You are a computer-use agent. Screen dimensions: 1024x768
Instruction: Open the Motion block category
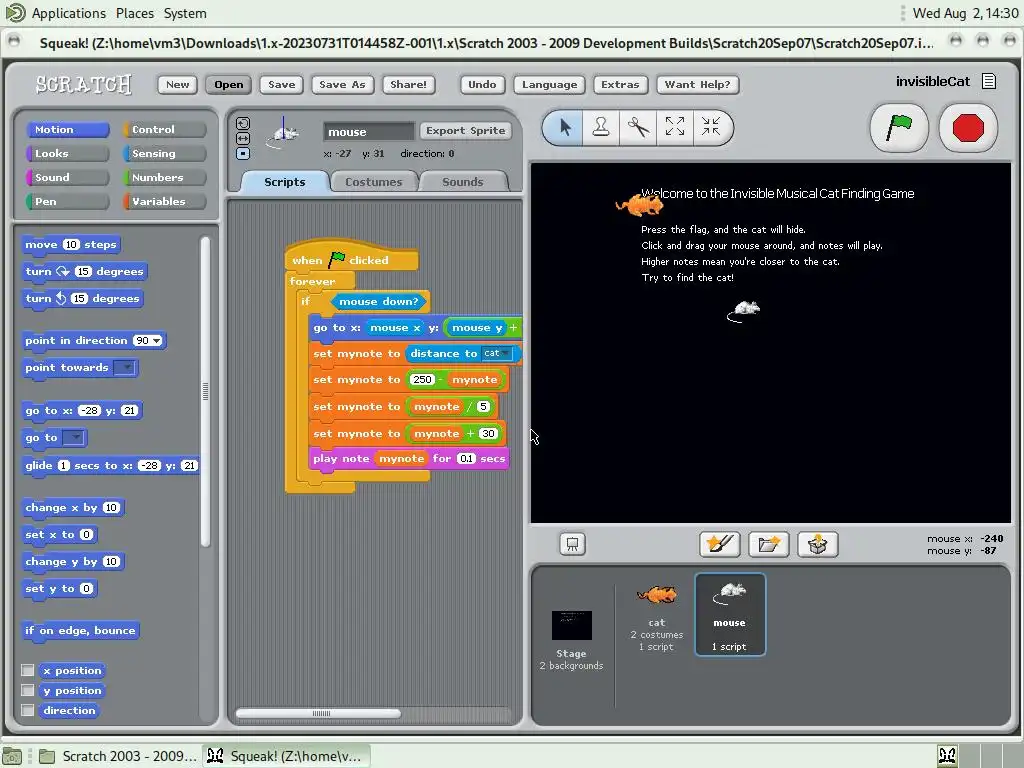click(x=67, y=129)
